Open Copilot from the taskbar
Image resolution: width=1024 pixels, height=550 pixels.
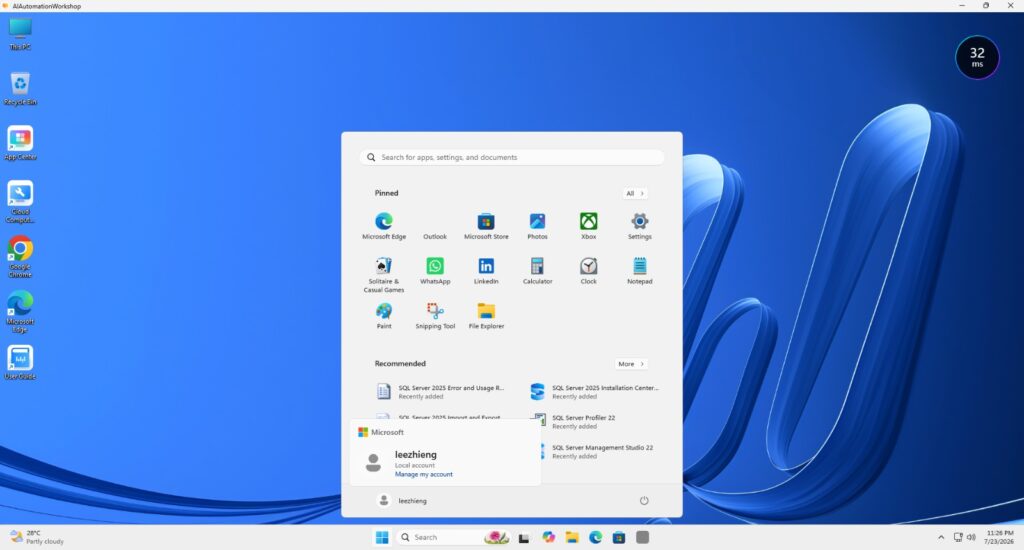[x=549, y=537]
